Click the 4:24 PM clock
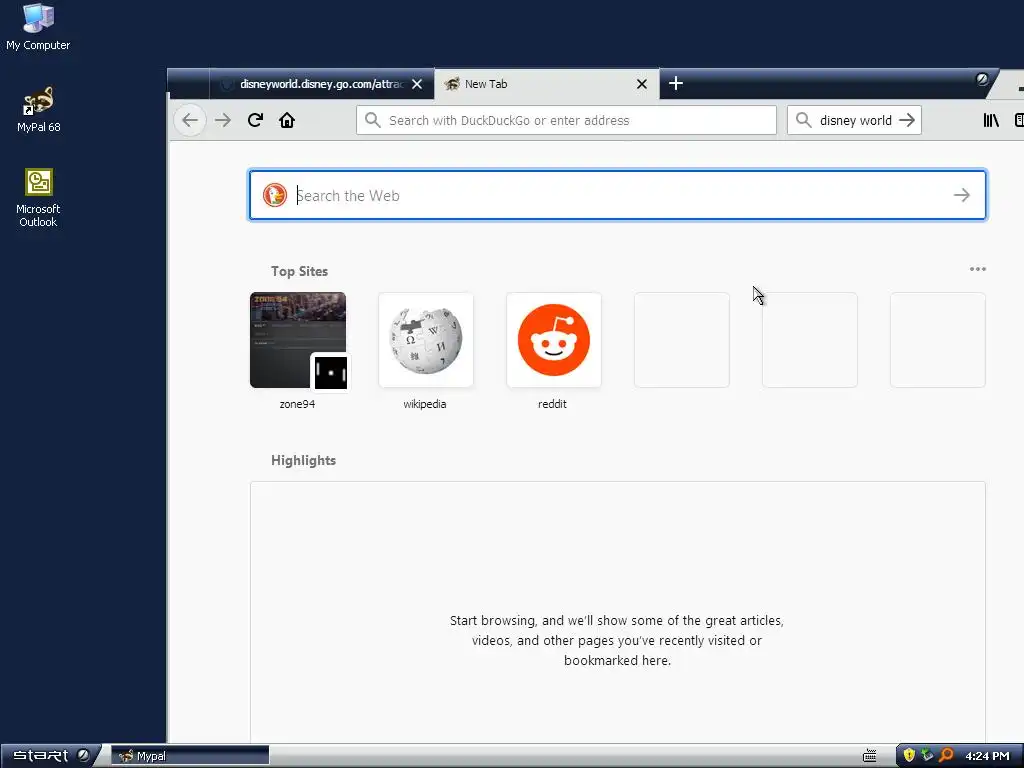The height and width of the screenshot is (768, 1024). tap(987, 756)
